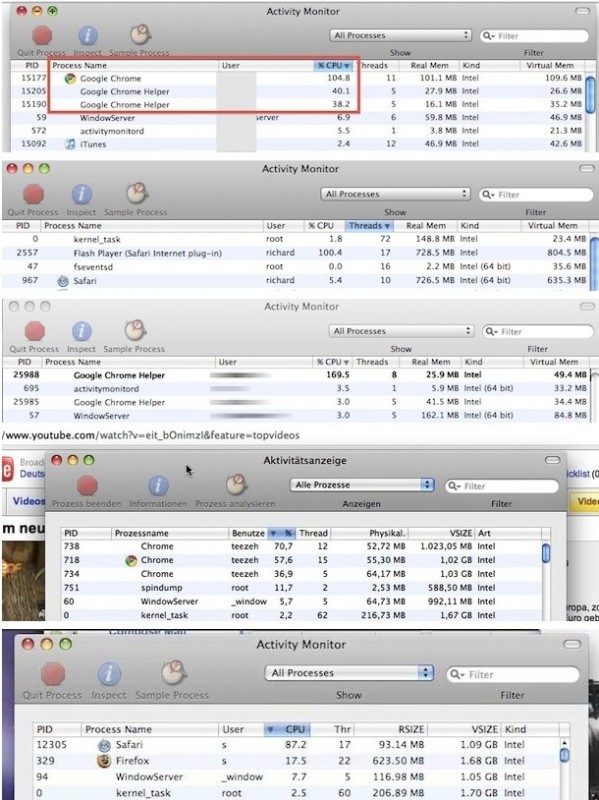This screenshot has width=599, height=800.
Task: Click Sample Process icon in window listing Firefox
Action: point(173,672)
